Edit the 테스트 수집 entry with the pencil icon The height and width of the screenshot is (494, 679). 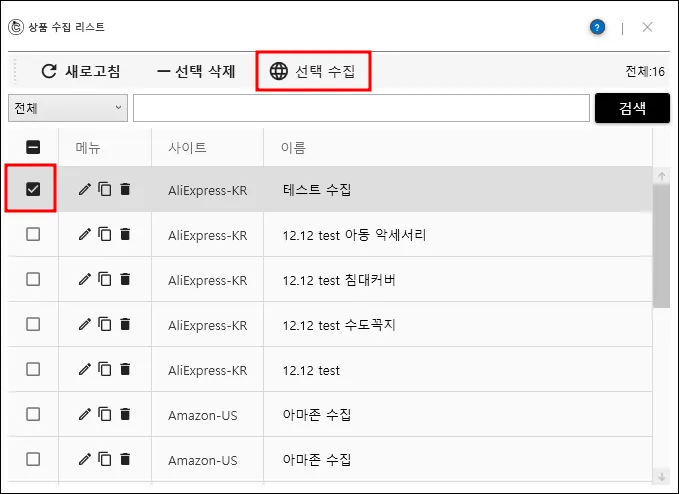tap(85, 189)
